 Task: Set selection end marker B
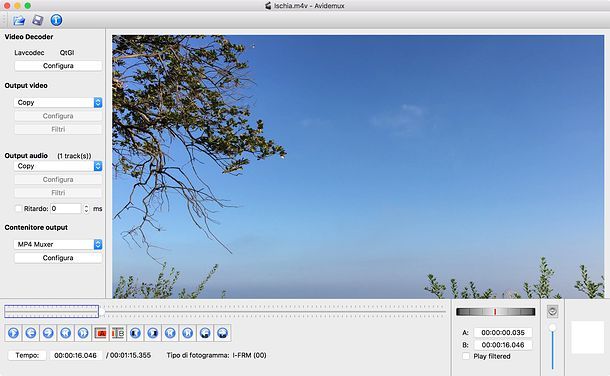click(x=118, y=333)
